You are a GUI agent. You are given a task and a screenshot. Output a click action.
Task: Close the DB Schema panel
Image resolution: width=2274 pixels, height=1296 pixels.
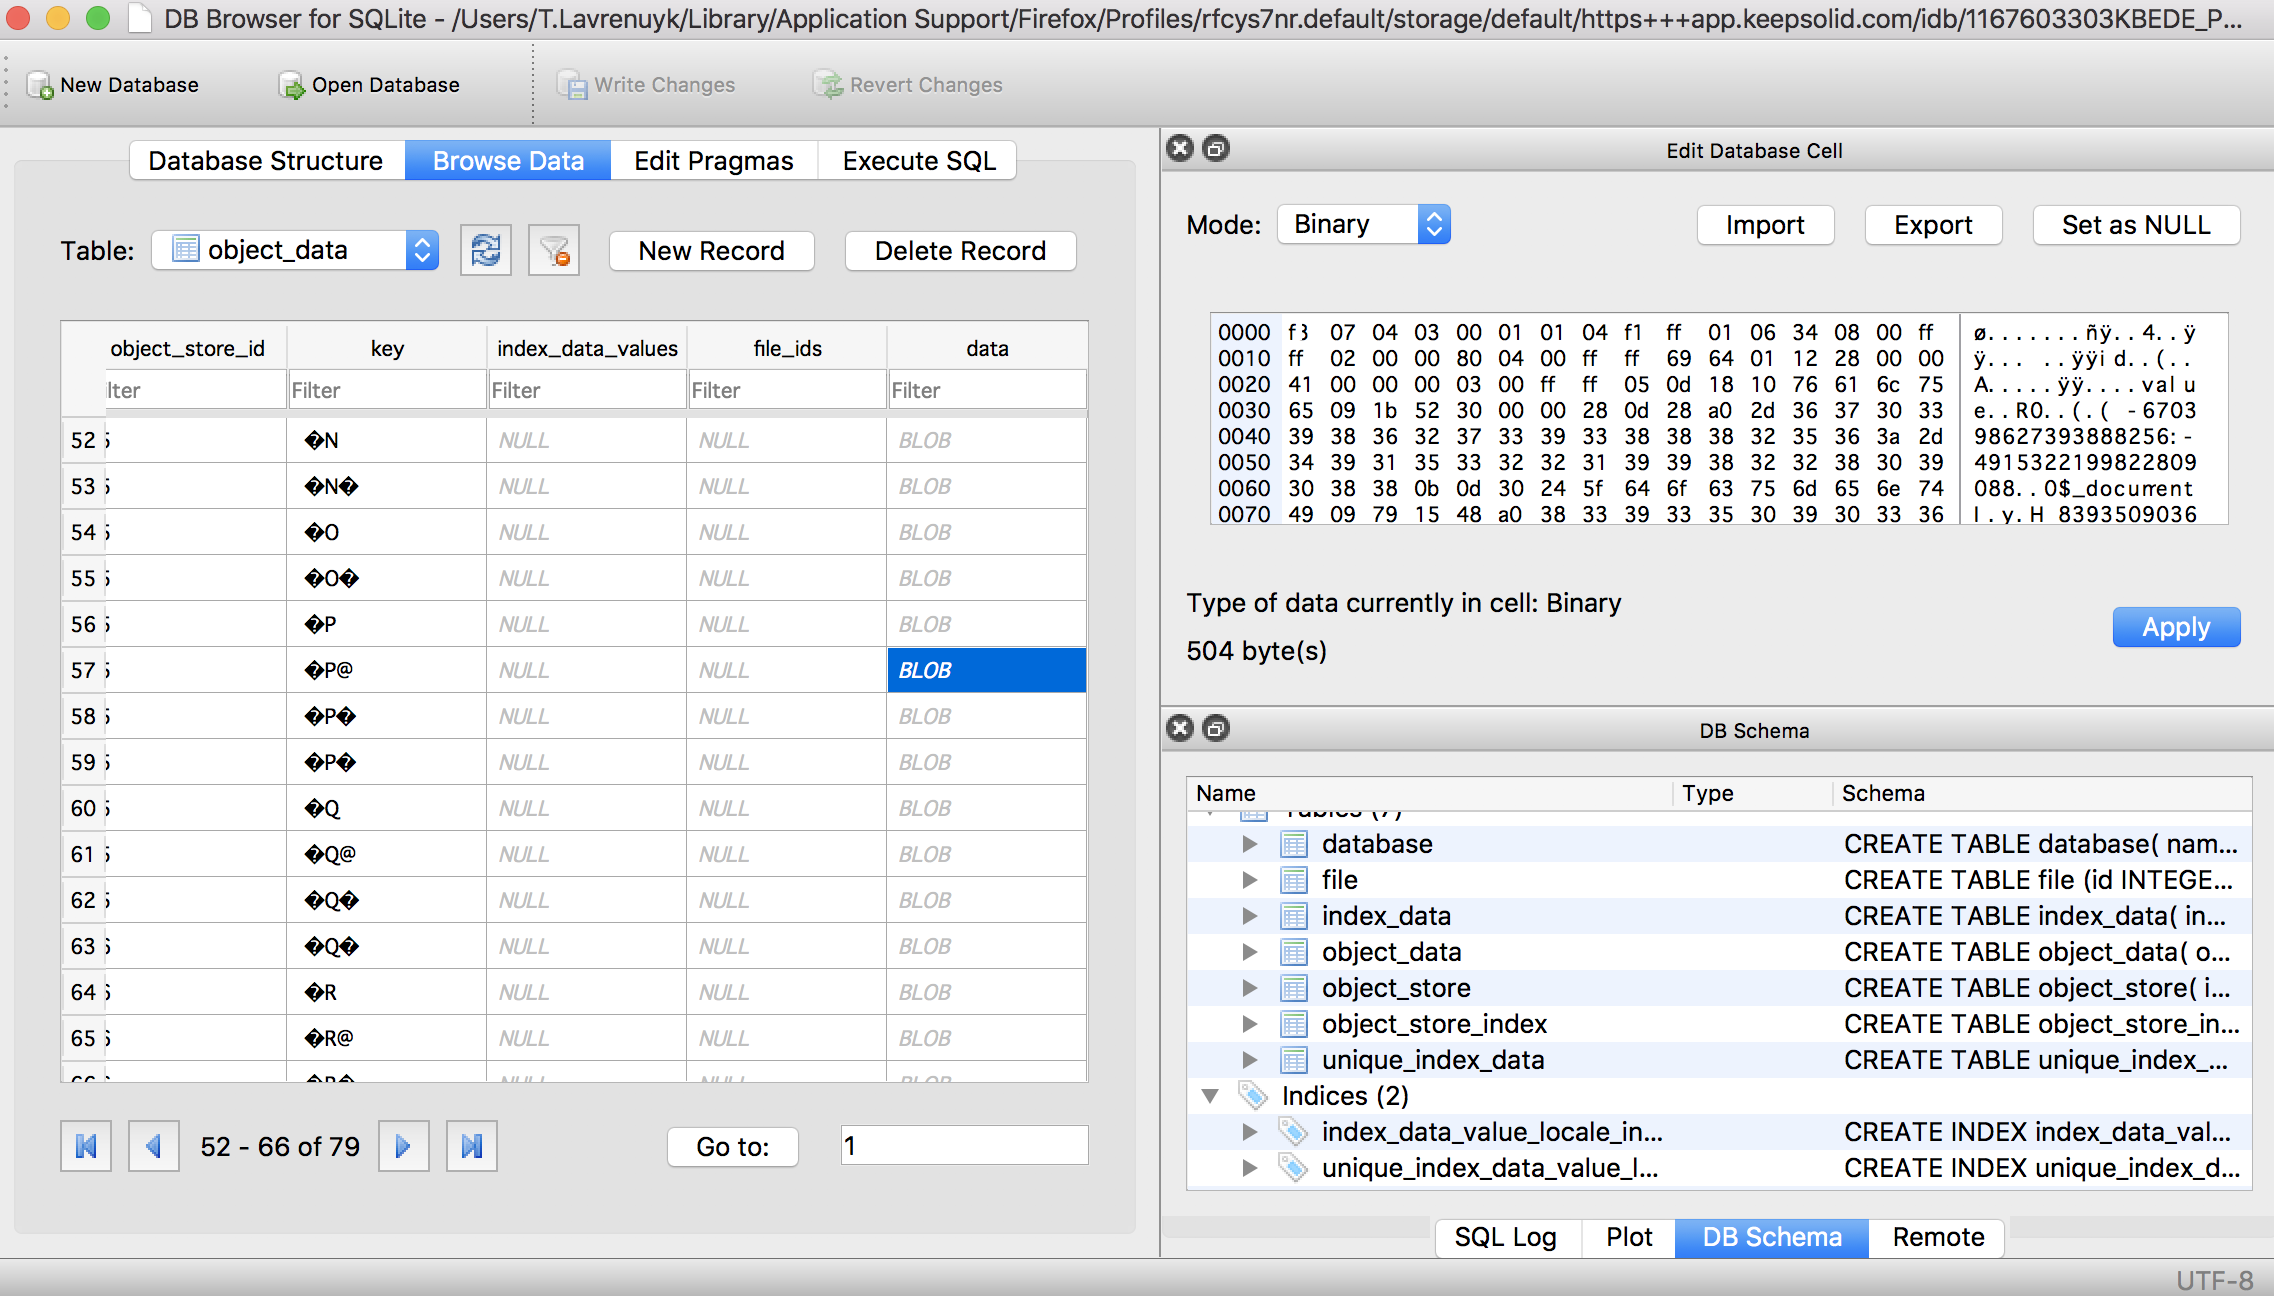coord(1181,728)
